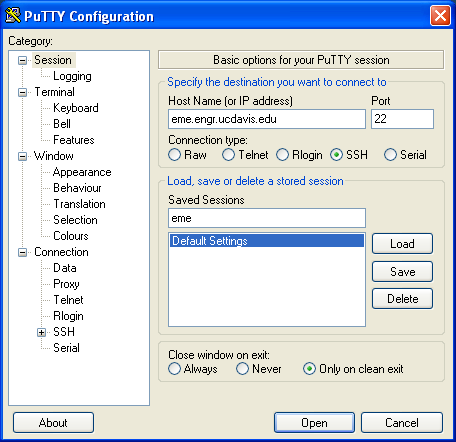Choose Always for close window on exit
This screenshot has height=442, width=456.
174,369
